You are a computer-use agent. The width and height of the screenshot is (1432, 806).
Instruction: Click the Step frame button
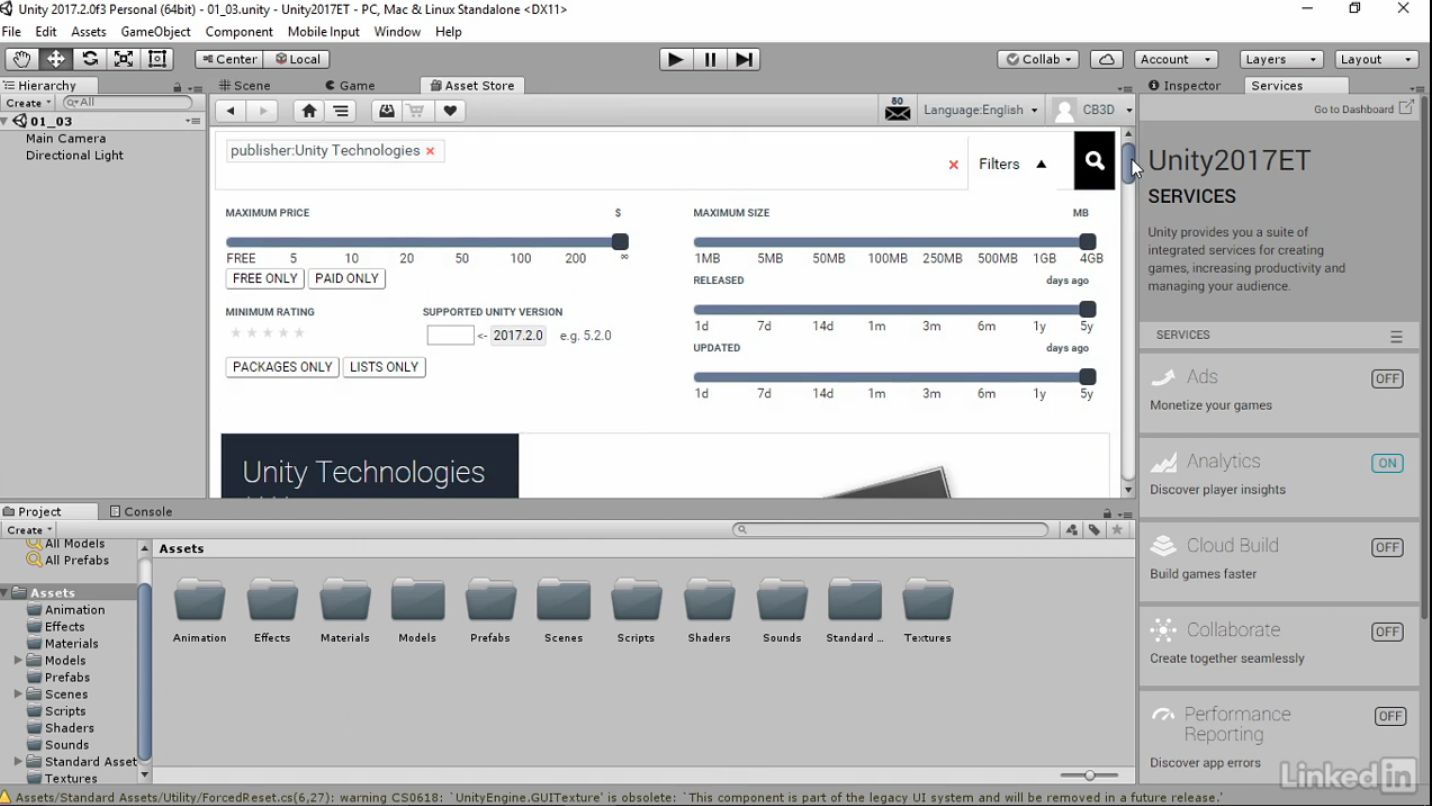click(744, 59)
